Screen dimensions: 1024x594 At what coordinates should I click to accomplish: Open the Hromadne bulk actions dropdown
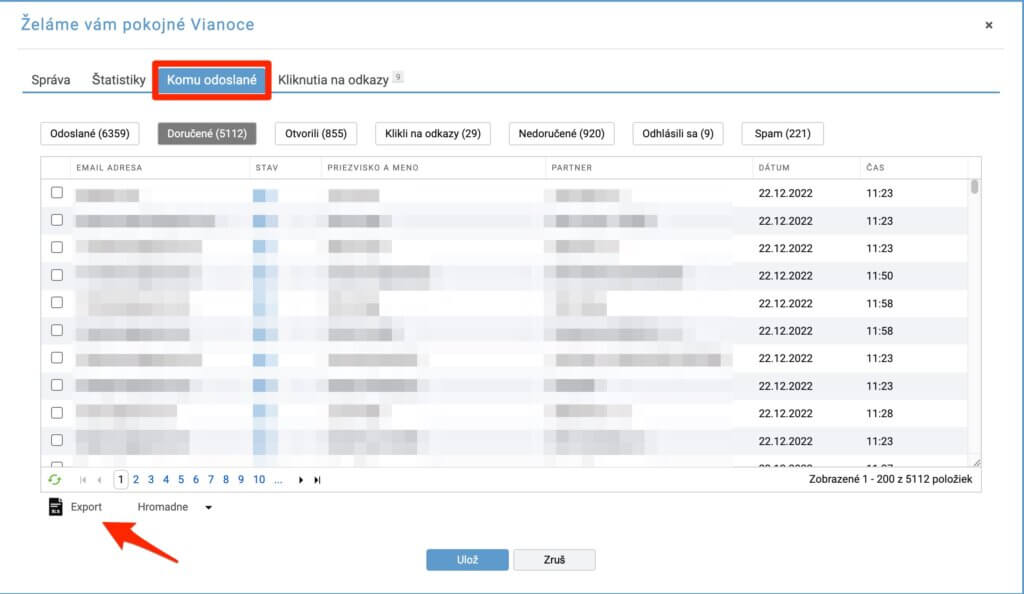pyautogui.click(x=174, y=507)
